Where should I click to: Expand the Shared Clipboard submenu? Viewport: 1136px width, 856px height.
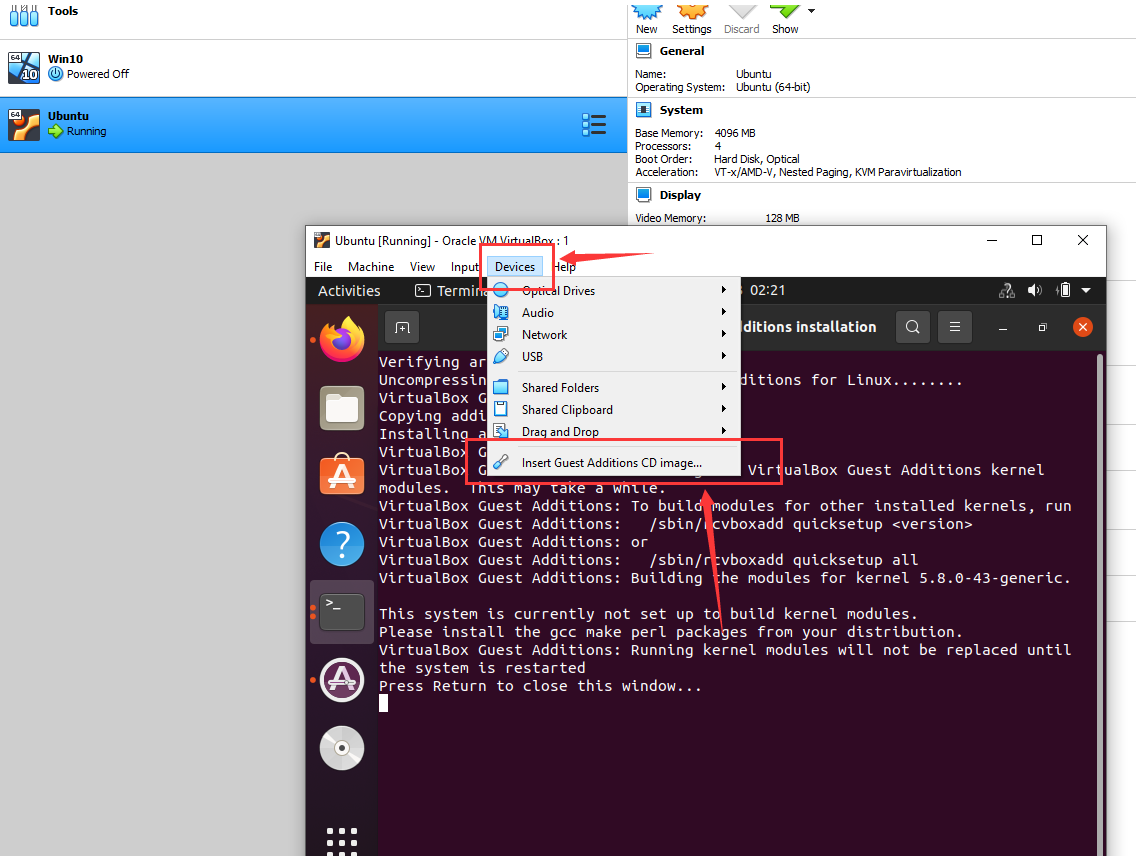[x=614, y=409]
